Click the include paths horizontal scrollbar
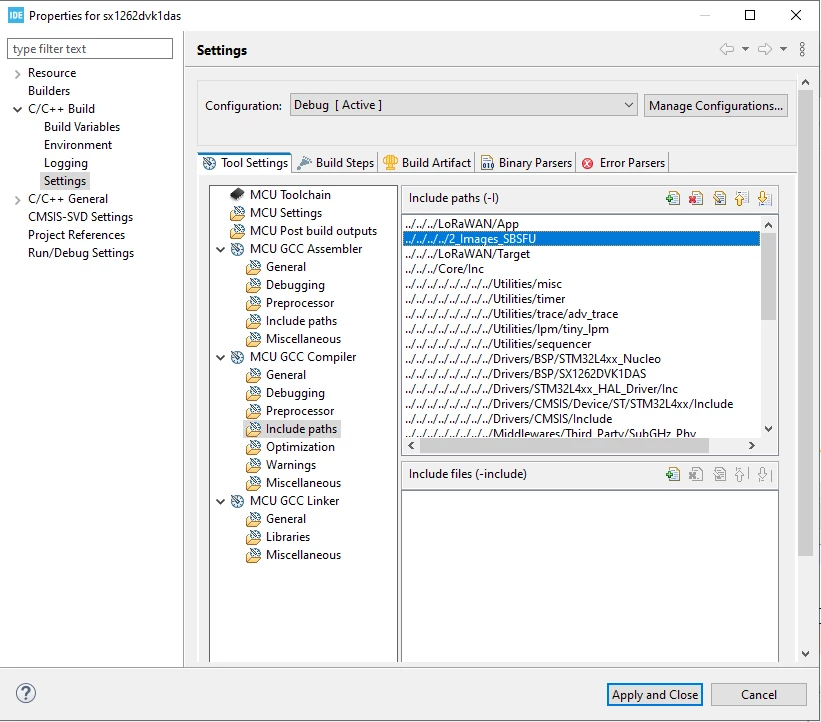821x722 pixels. 564,446
